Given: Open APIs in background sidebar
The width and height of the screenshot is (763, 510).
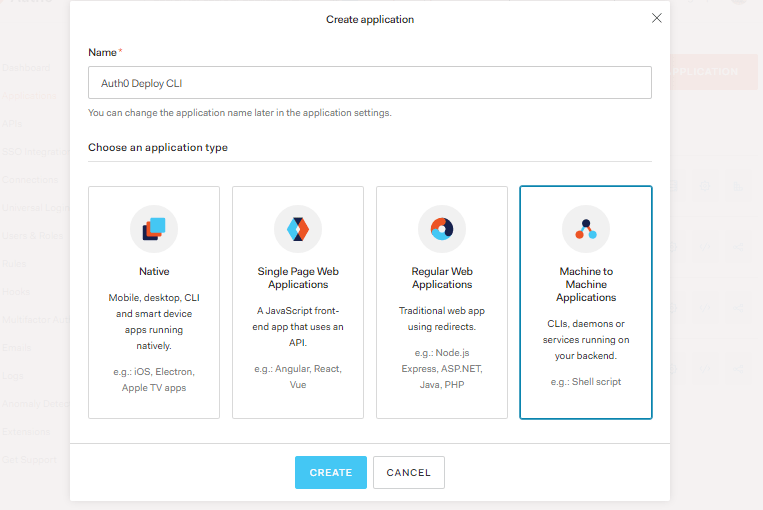Looking at the screenshot, I should click(x=12, y=124).
